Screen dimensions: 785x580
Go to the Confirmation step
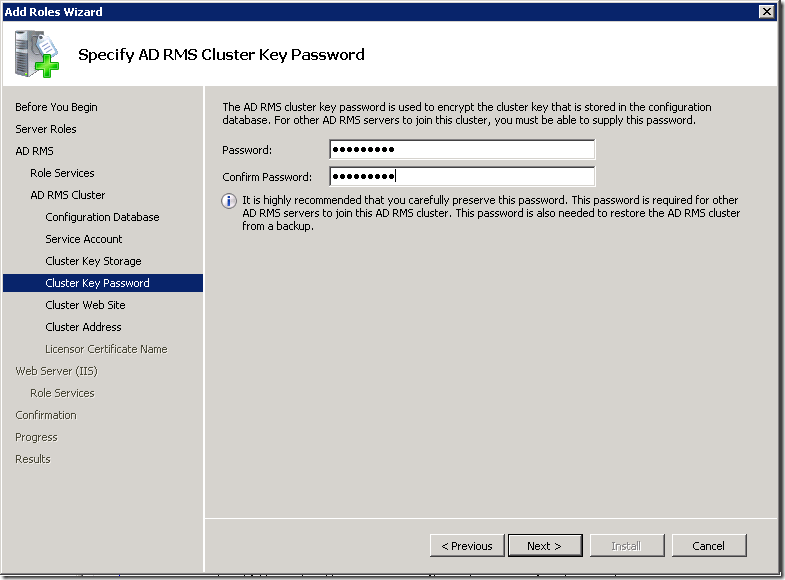tap(46, 415)
